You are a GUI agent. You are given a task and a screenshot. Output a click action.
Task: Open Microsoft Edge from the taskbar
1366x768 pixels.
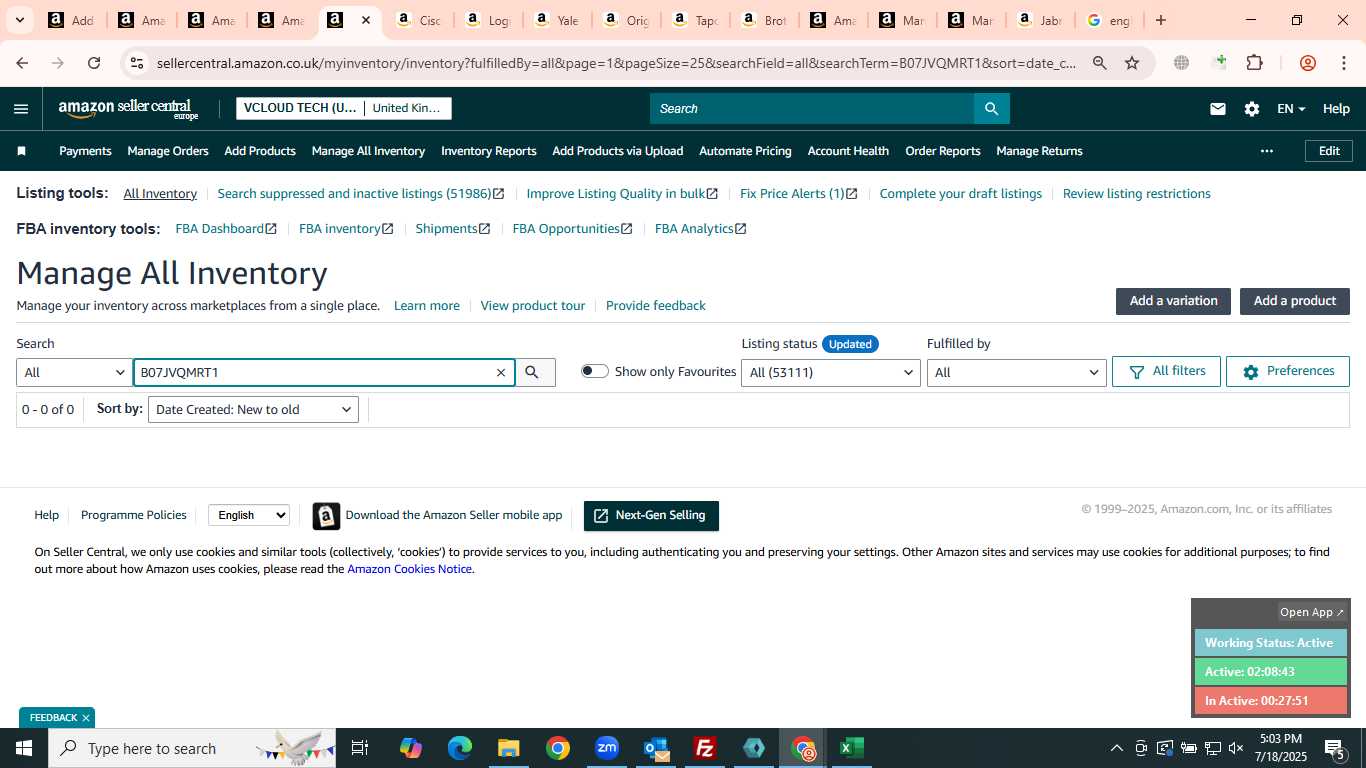(x=460, y=748)
